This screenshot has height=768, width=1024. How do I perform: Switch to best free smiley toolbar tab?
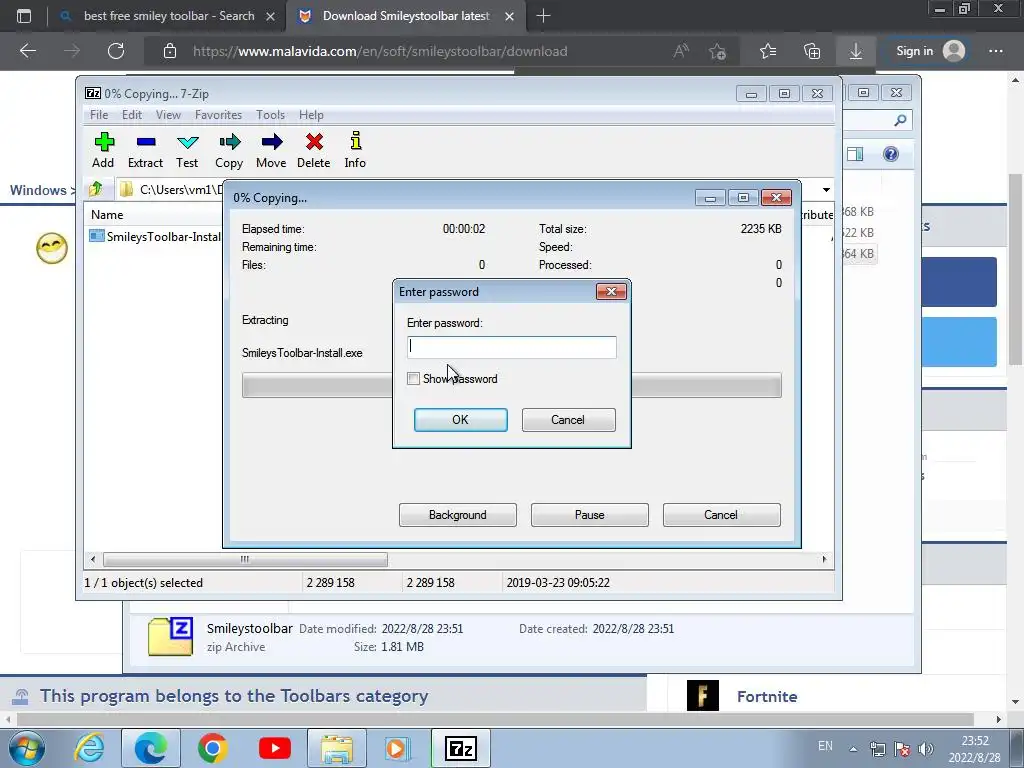168,16
